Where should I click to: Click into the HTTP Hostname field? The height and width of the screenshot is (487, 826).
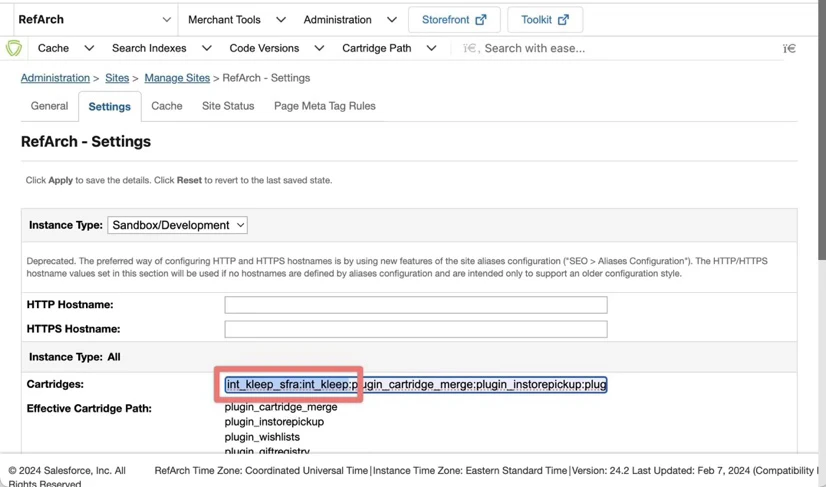click(x=416, y=305)
